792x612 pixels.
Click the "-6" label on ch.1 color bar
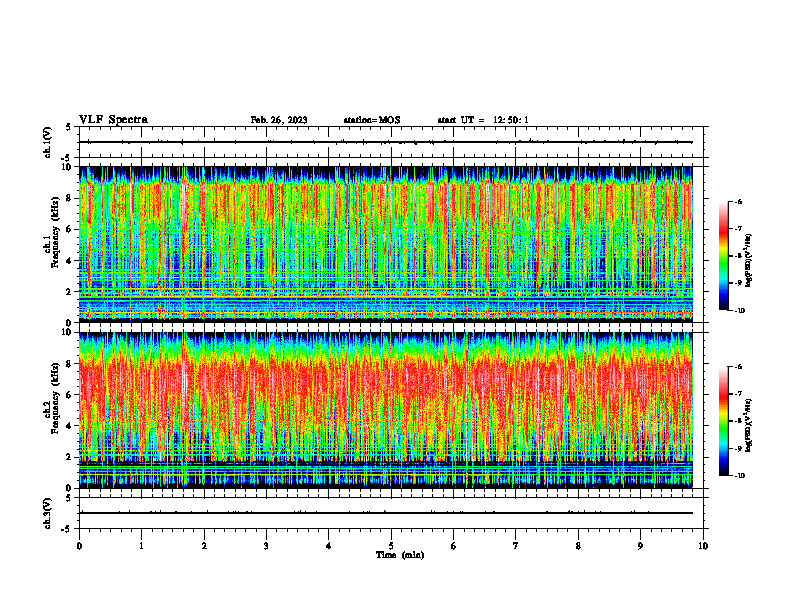(738, 201)
